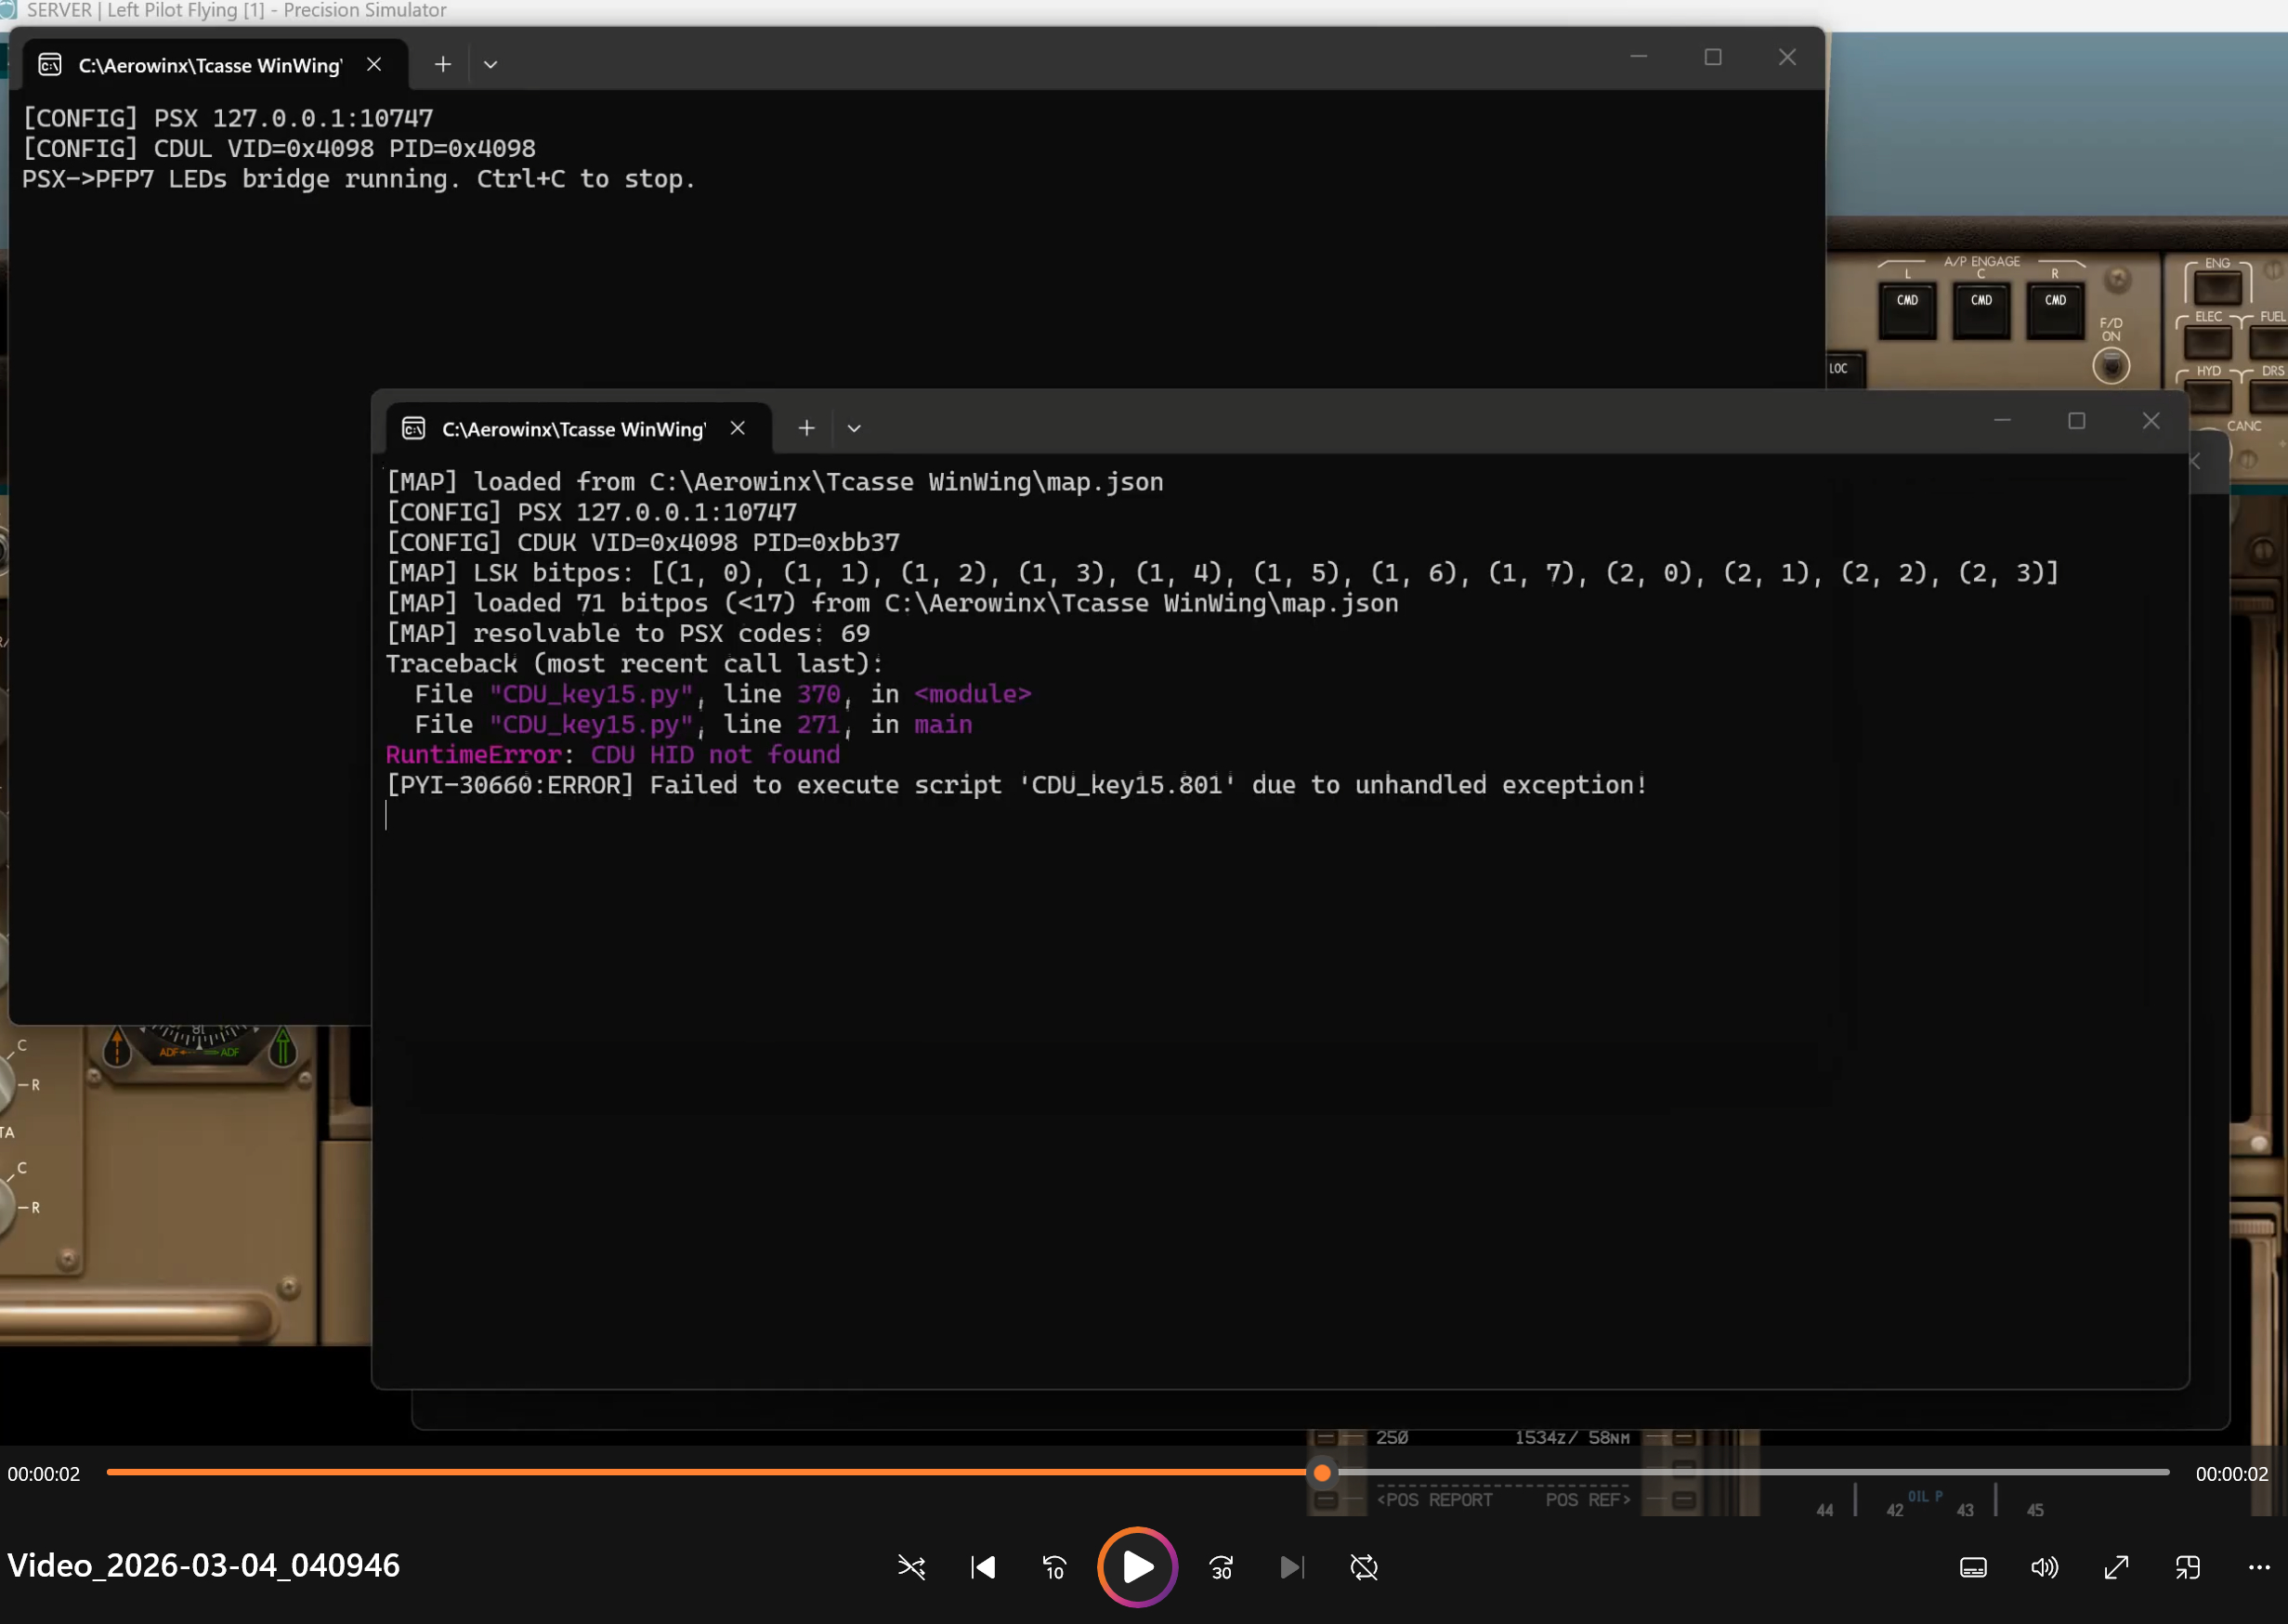Play the video

point(1137,1567)
